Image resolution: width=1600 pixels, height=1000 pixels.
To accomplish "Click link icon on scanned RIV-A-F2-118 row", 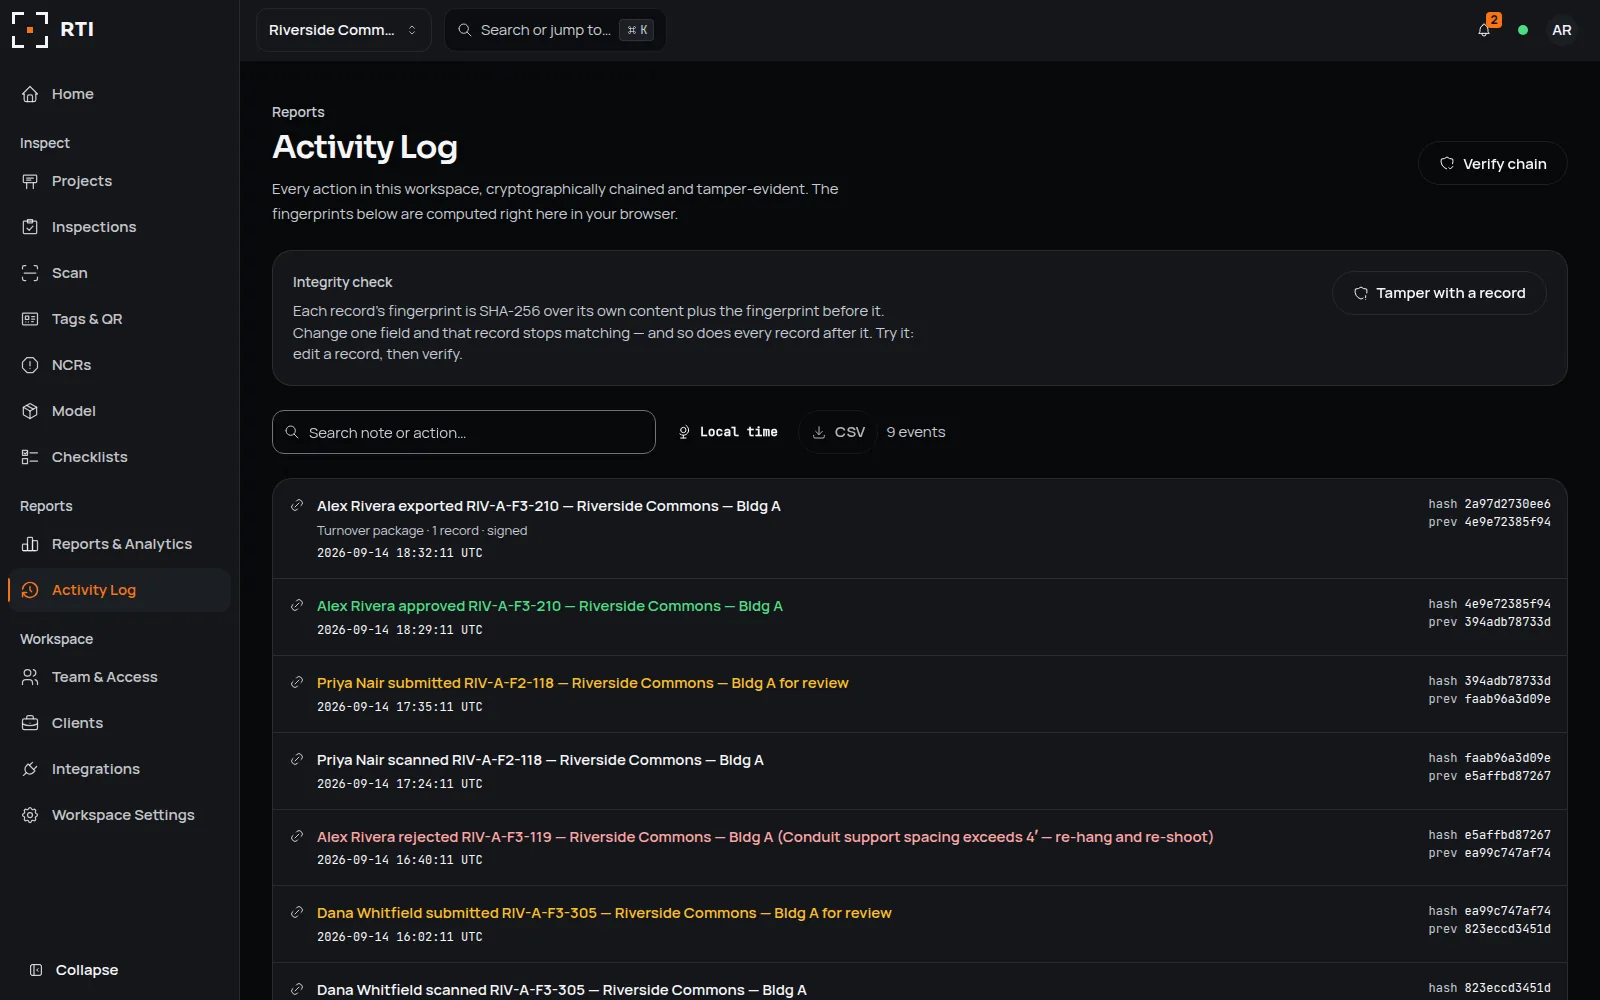I will (297, 759).
